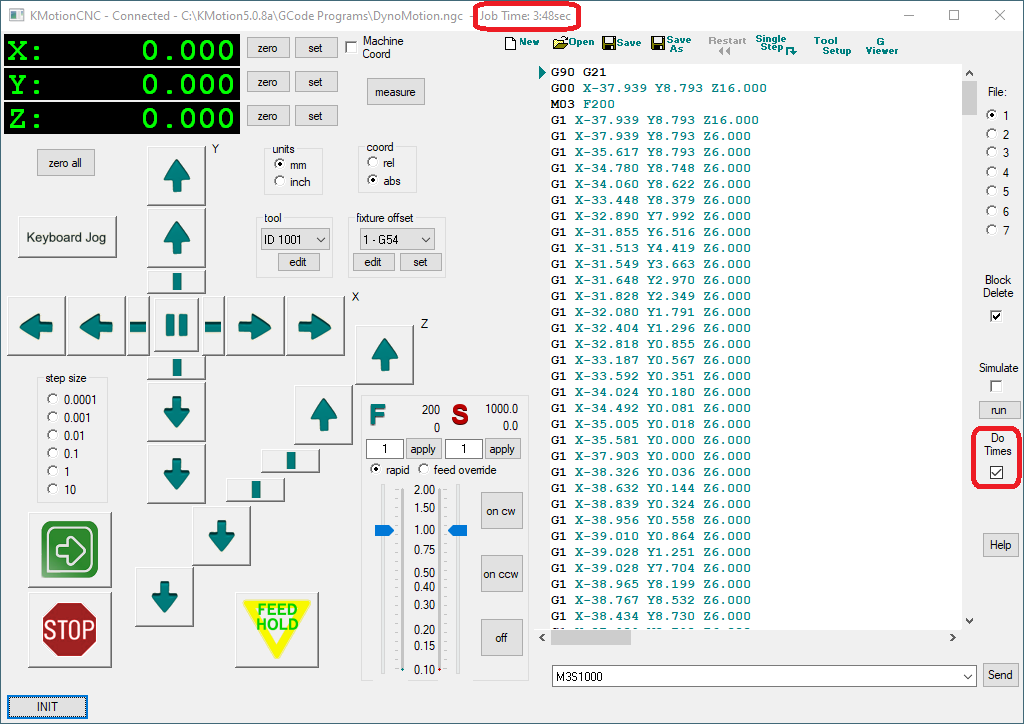
Task: Open the fixture offset G54 dropdown
Action: pos(425,240)
